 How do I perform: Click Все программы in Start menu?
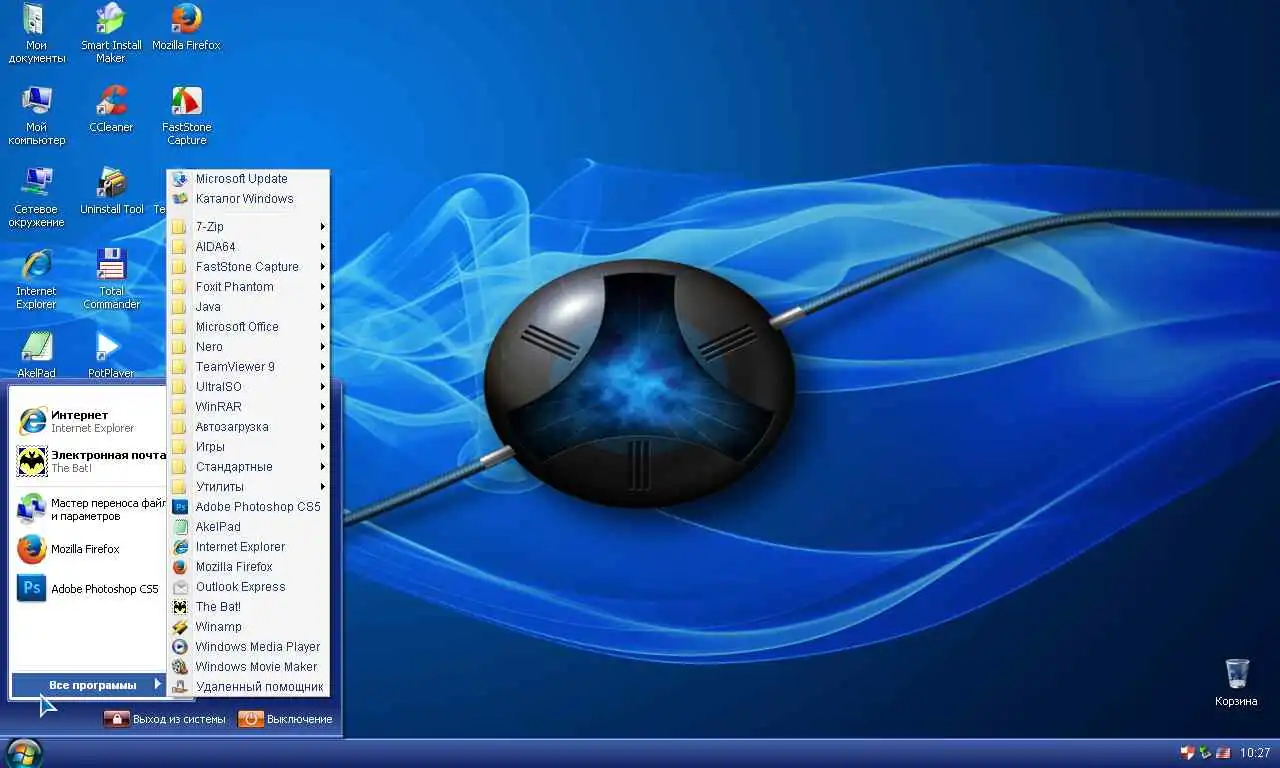click(88, 685)
